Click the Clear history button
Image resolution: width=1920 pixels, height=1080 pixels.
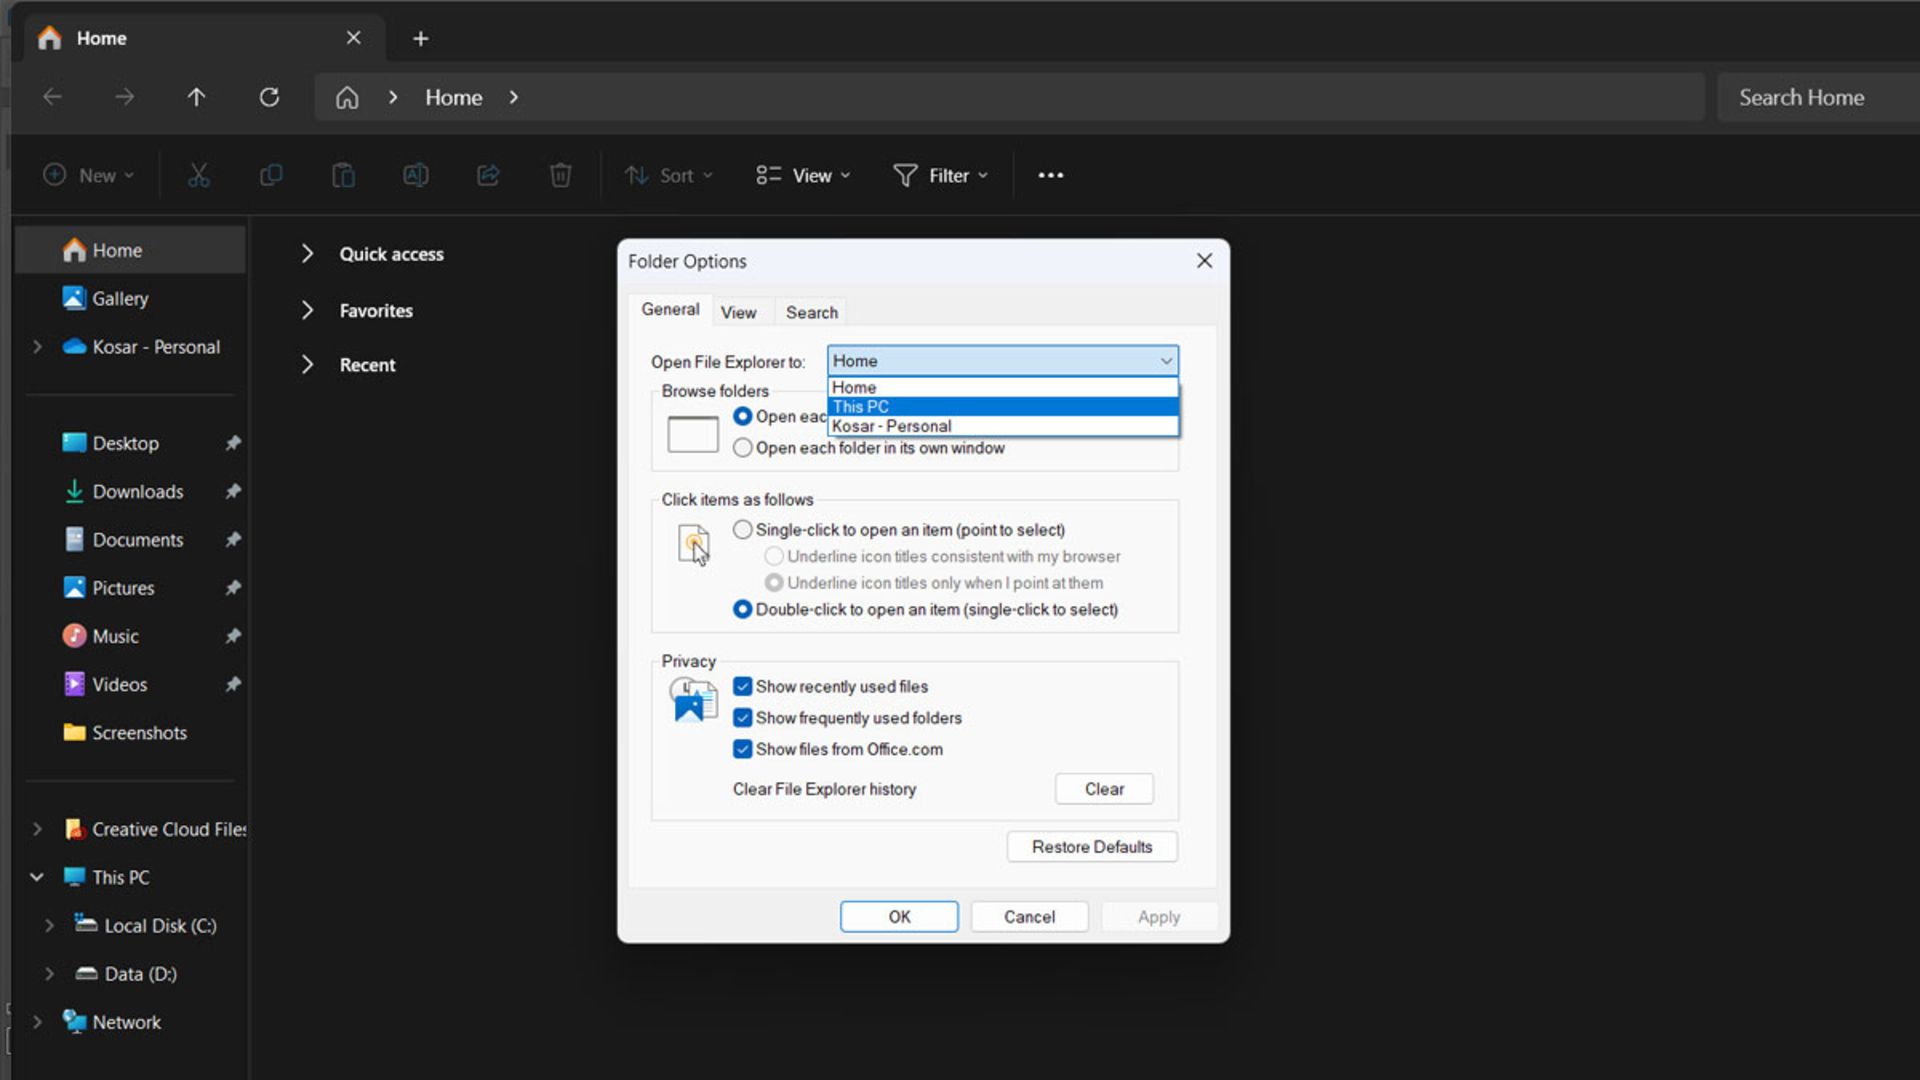click(x=1103, y=789)
